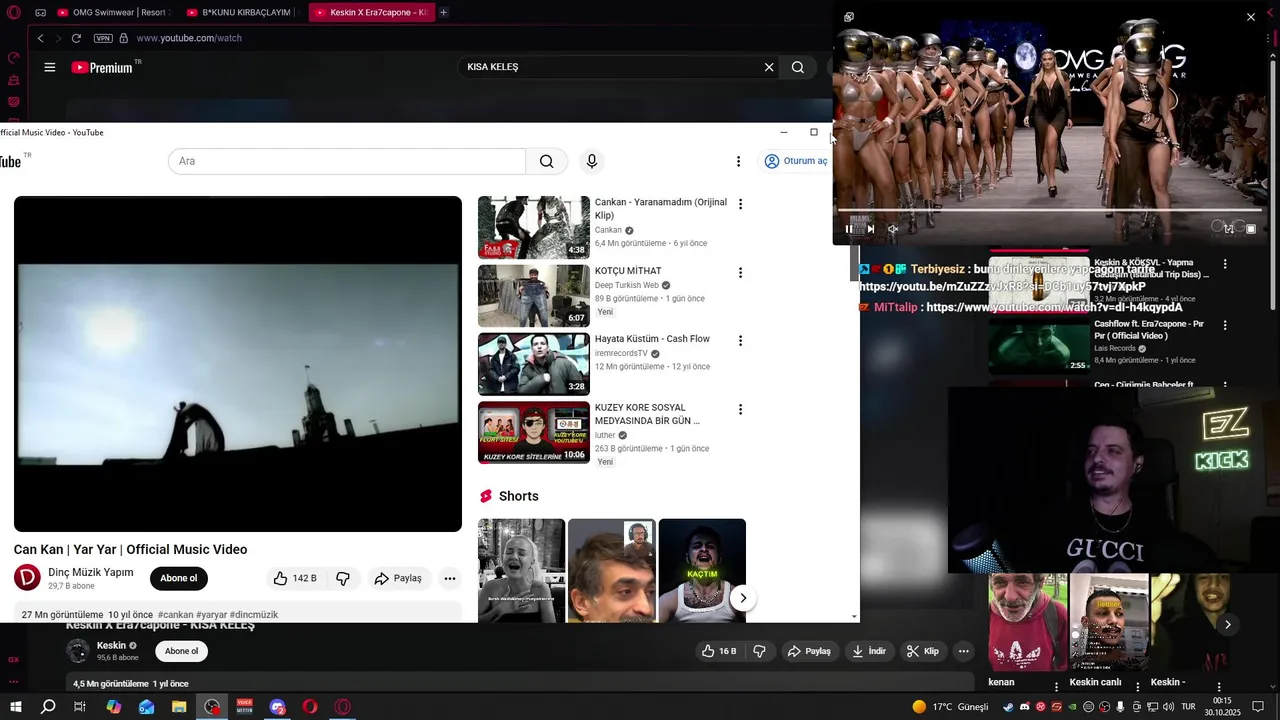The height and width of the screenshot is (720, 1280).
Task: Click back-to-tab icon on pop-out player
Action: (x=849, y=17)
